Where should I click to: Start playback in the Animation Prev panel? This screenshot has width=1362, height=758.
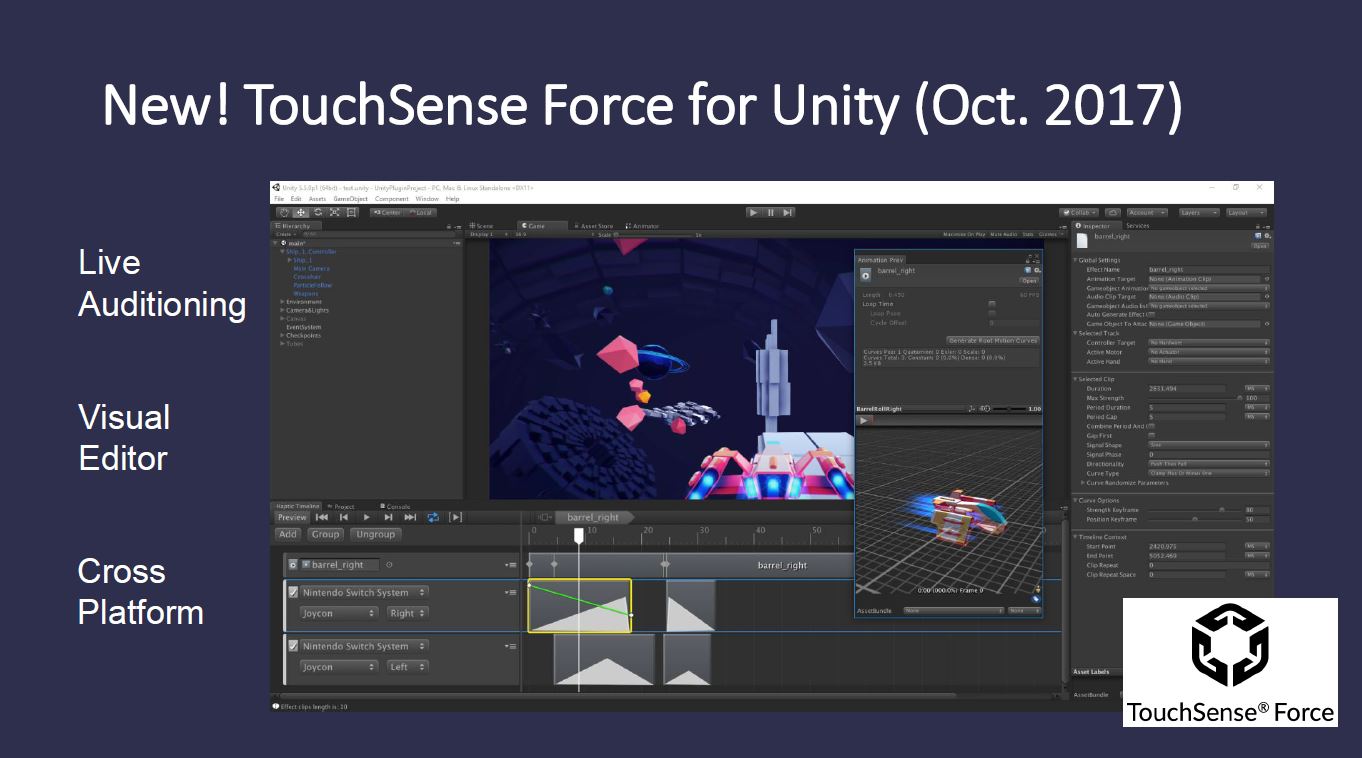pyautogui.click(x=864, y=421)
